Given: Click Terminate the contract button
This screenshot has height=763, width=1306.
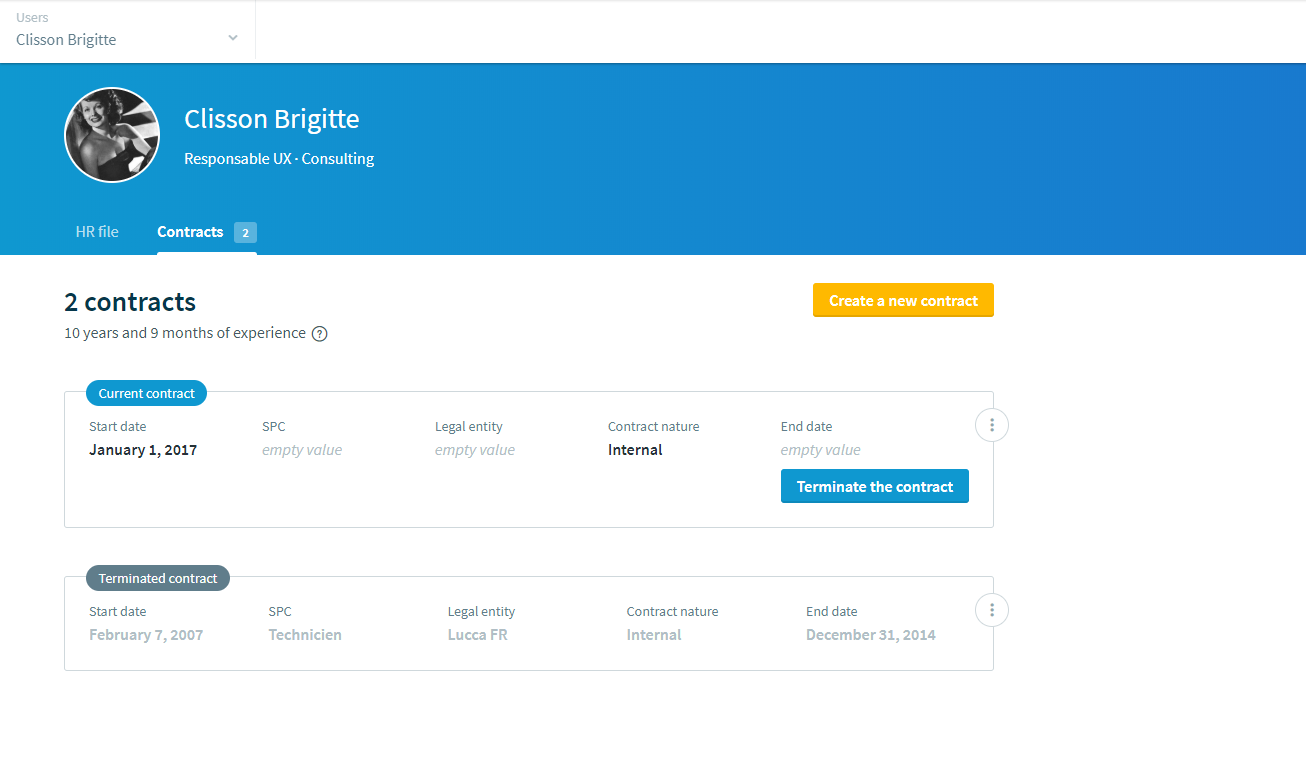Looking at the screenshot, I should pyautogui.click(x=875, y=486).
